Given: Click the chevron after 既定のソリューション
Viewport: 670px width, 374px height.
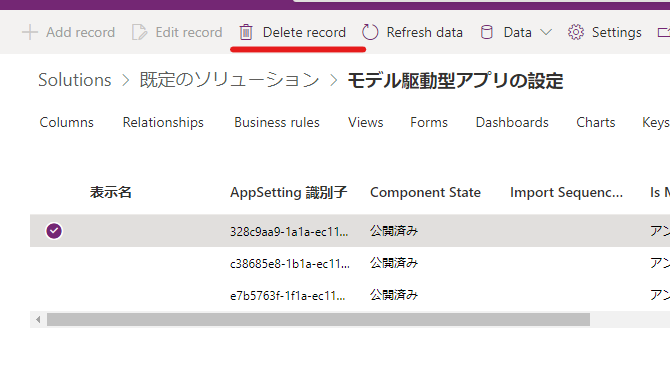Looking at the screenshot, I should pyautogui.click(x=334, y=80).
